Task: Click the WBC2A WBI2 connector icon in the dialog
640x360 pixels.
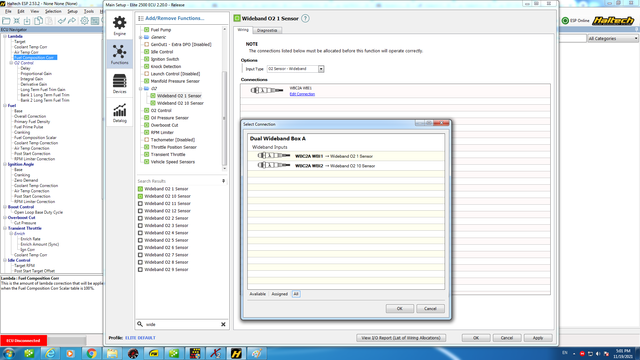Action: coord(273,165)
